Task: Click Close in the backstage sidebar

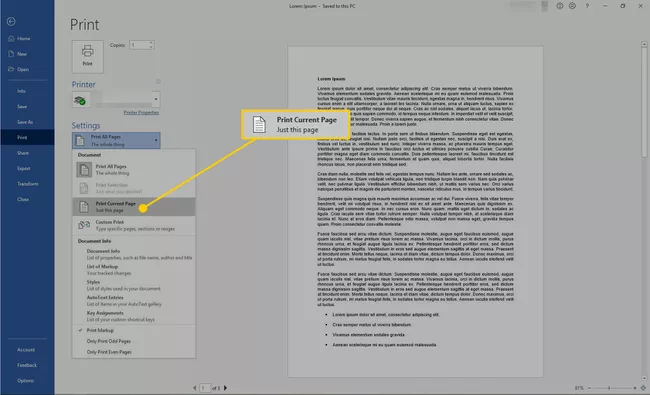Action: (x=23, y=199)
